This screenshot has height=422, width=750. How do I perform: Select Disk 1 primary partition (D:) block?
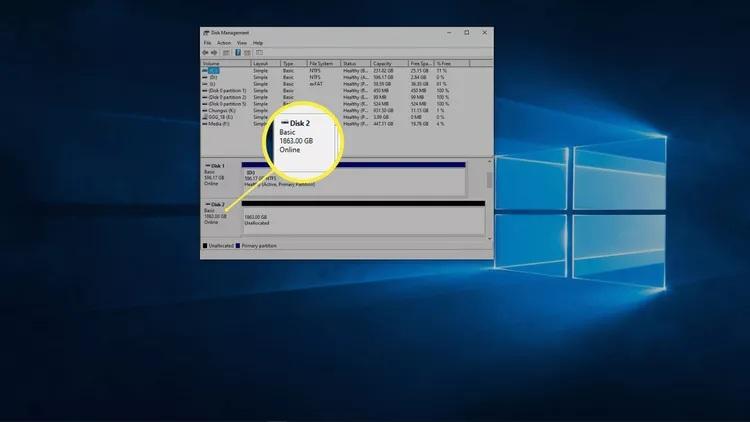(x=352, y=180)
